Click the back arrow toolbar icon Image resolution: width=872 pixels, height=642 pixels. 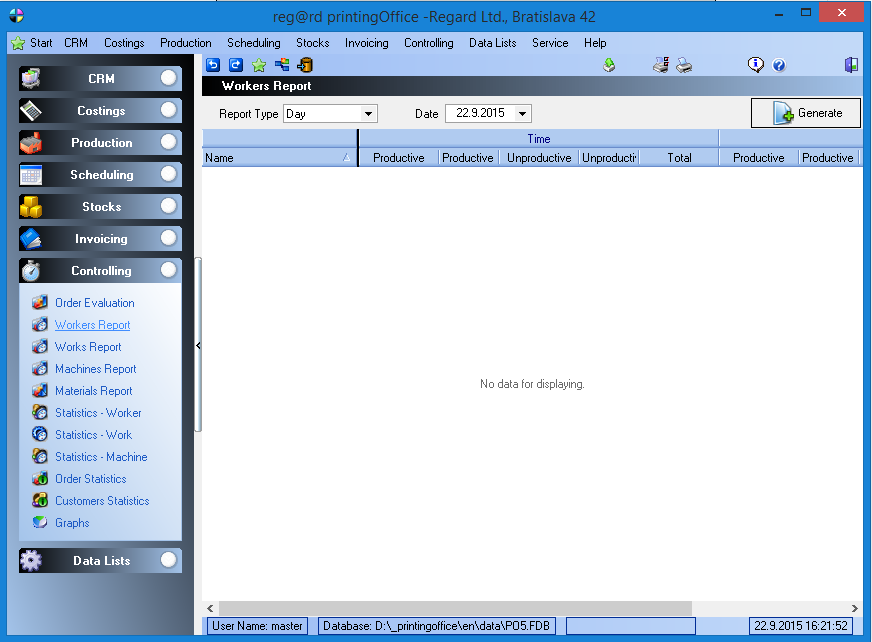pyautogui.click(x=212, y=65)
